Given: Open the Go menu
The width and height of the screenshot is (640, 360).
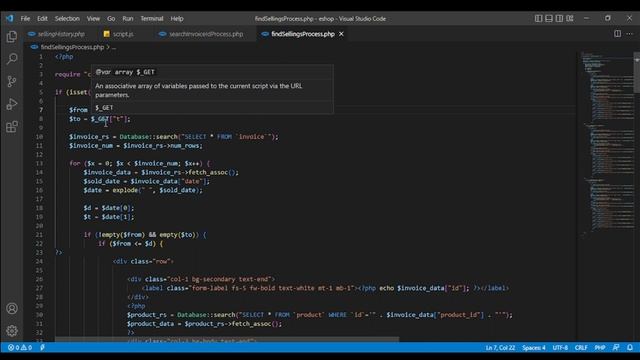Looking at the screenshot, I should pos(111,18).
